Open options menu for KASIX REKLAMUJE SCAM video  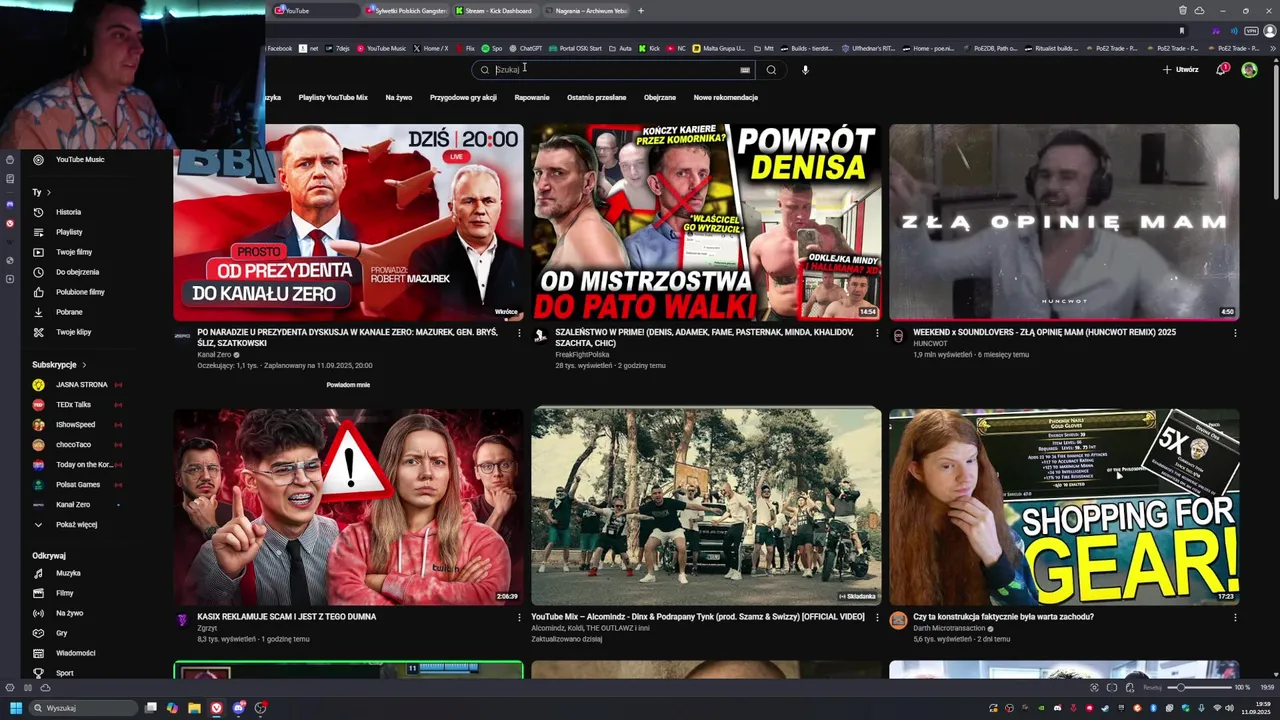point(519,617)
